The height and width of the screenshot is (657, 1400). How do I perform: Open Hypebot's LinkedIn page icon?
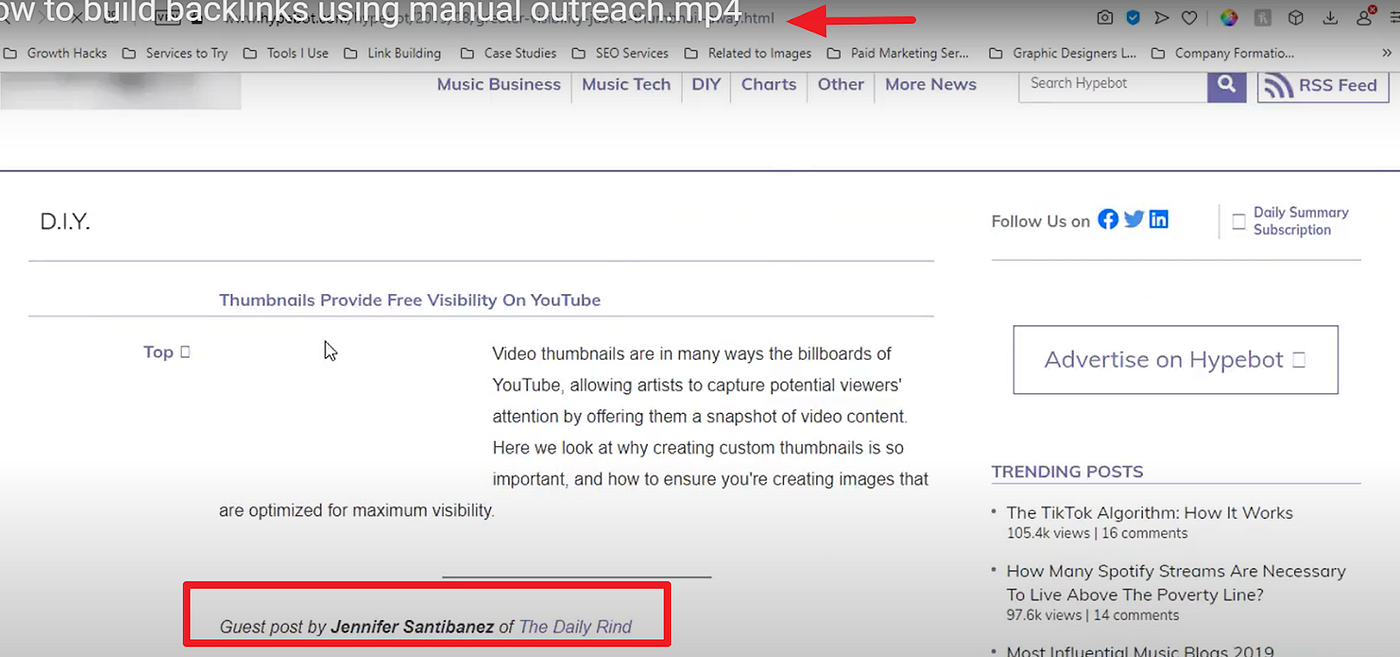coord(1159,219)
